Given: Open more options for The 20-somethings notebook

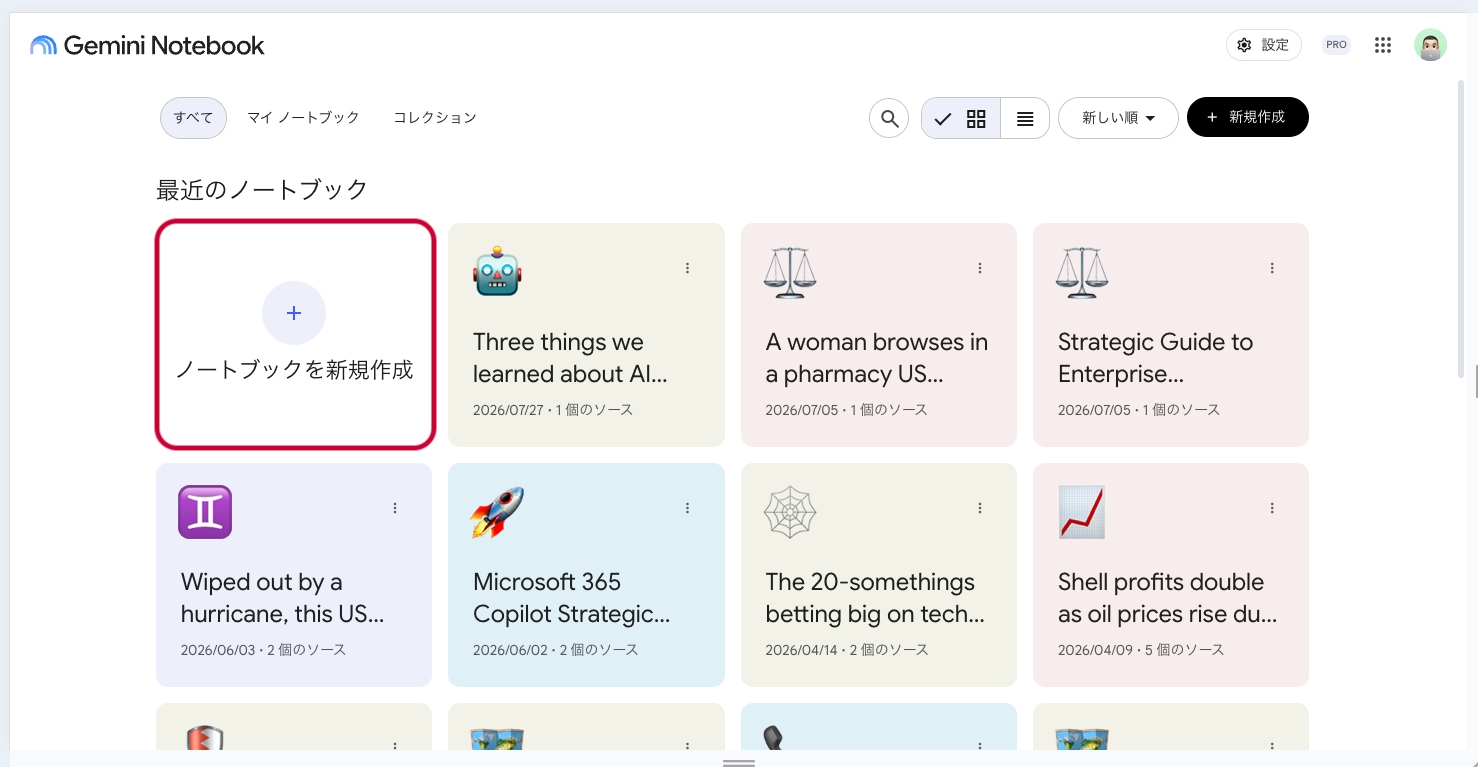Looking at the screenshot, I should coord(980,508).
